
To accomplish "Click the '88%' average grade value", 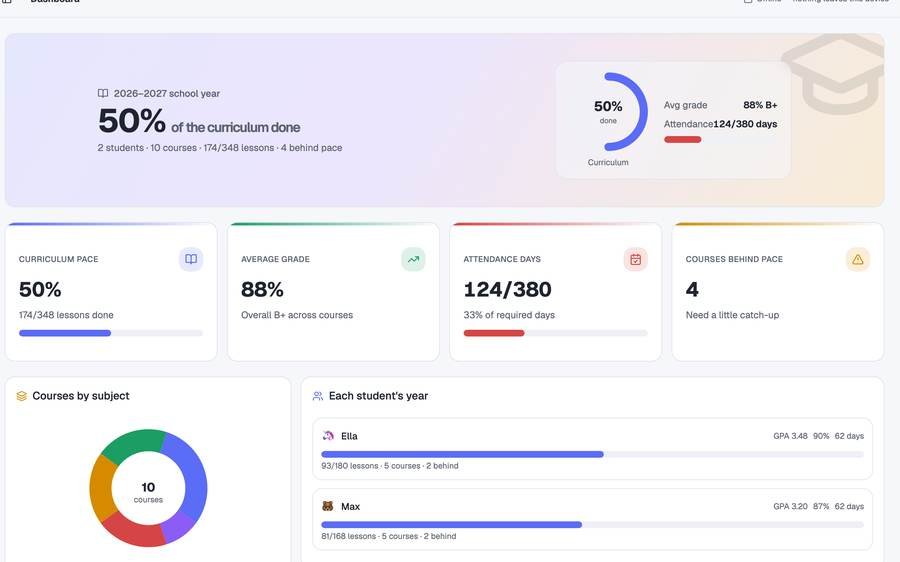I will 262,289.
